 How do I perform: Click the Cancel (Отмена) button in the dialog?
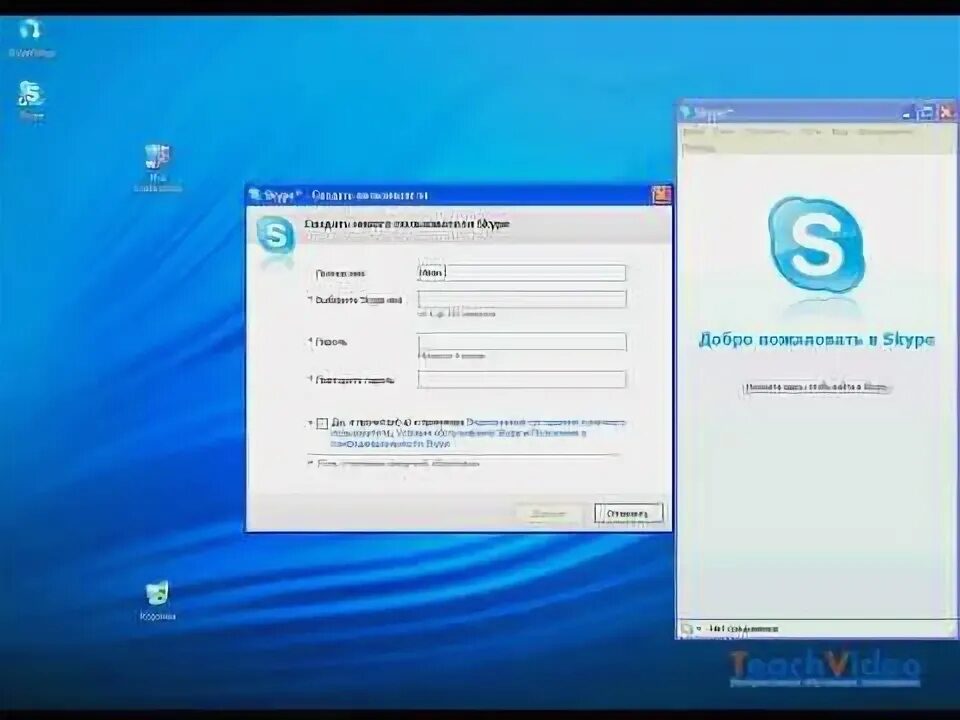click(628, 513)
